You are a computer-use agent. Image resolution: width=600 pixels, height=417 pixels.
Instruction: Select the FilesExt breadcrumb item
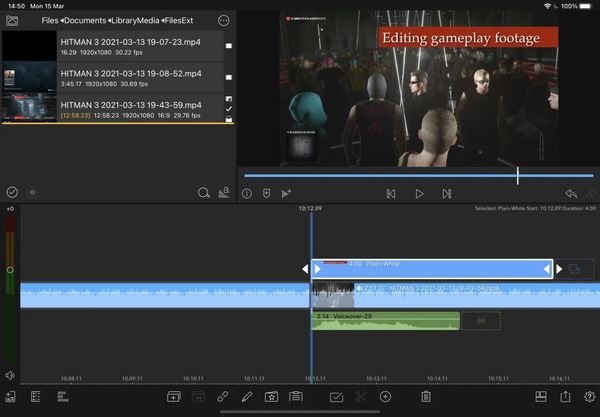pos(179,21)
